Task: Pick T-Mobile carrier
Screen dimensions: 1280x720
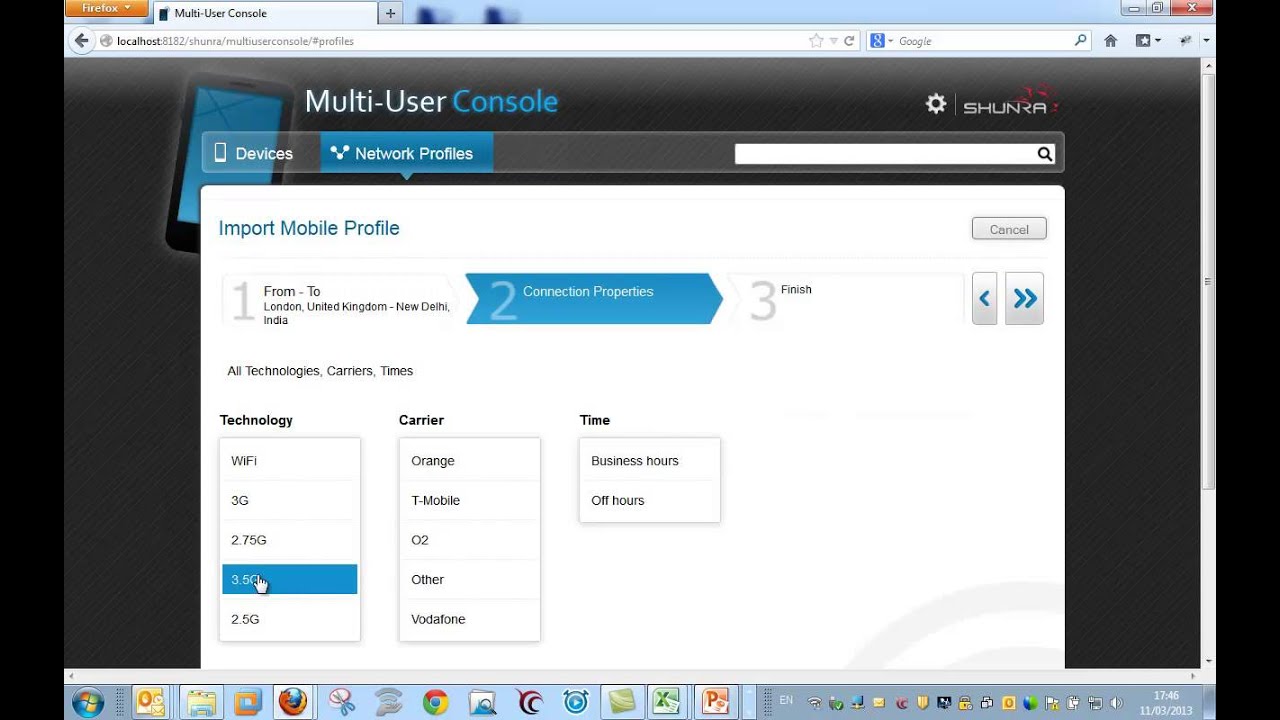Action: 469,500
